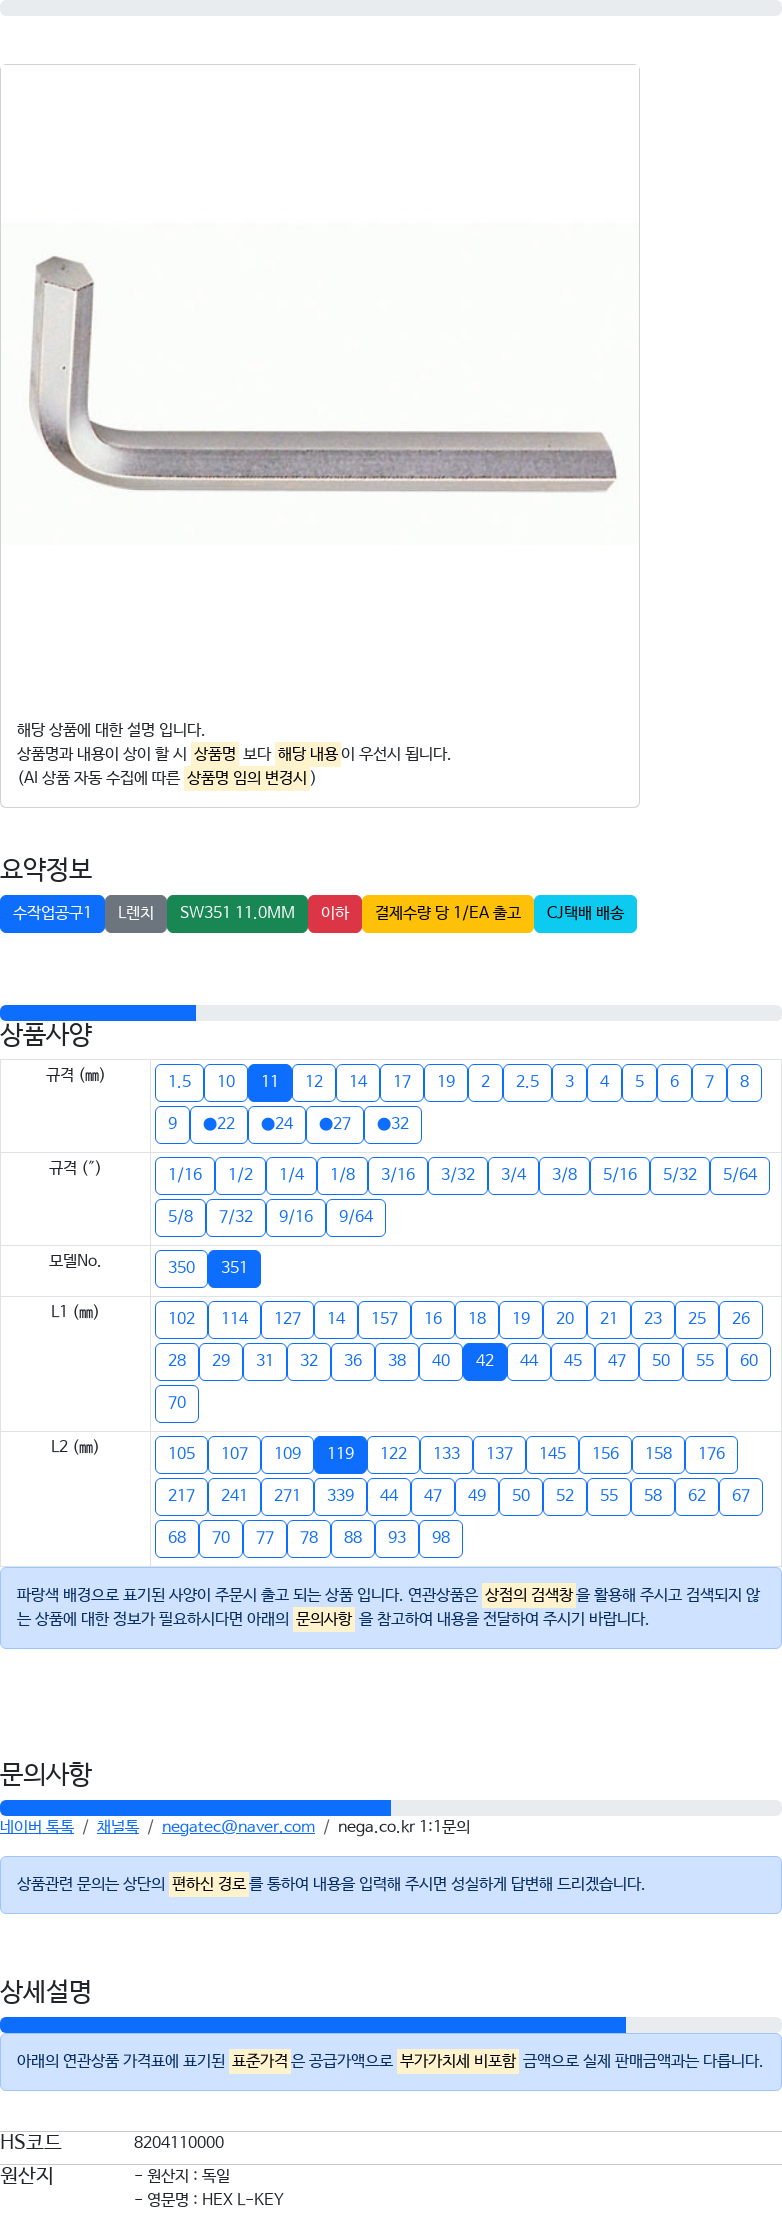Select the 12 mm size option
782x2213 pixels.
(x=314, y=1082)
